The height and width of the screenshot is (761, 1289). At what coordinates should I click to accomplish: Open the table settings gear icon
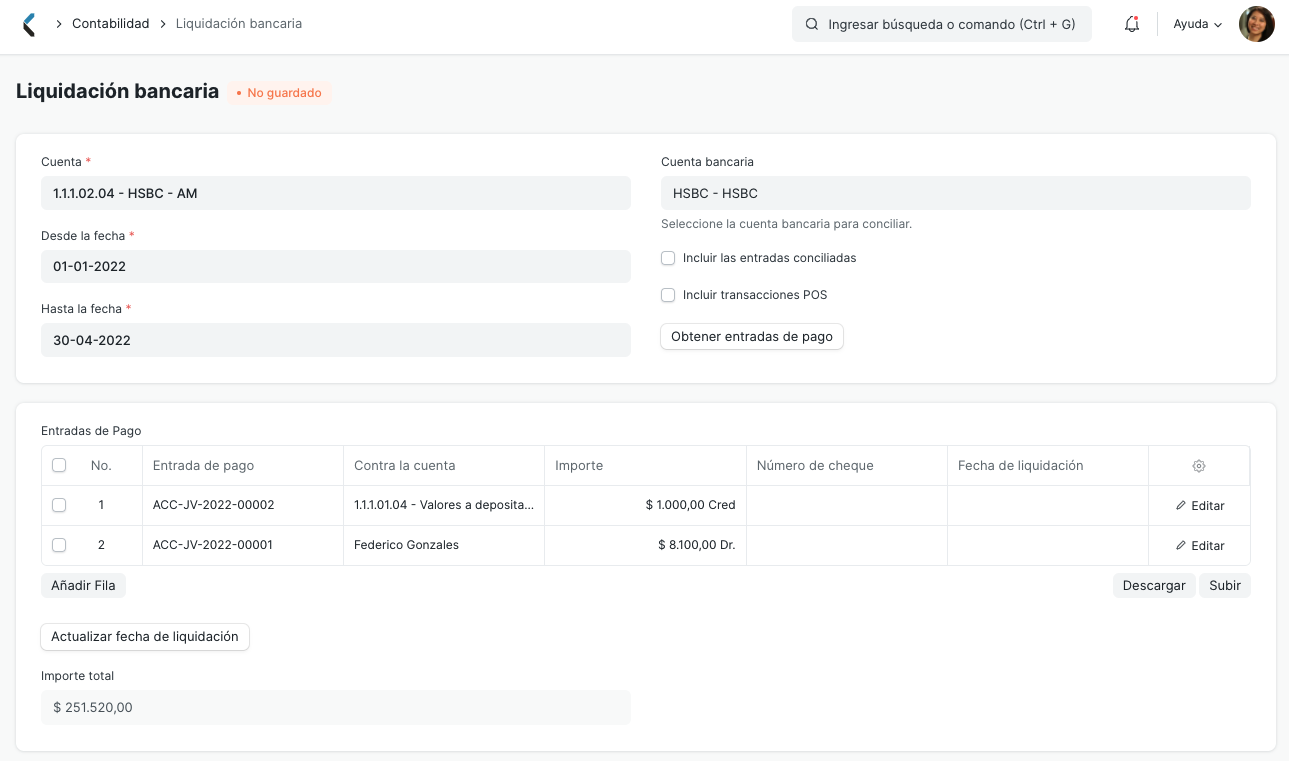pos(1199,466)
